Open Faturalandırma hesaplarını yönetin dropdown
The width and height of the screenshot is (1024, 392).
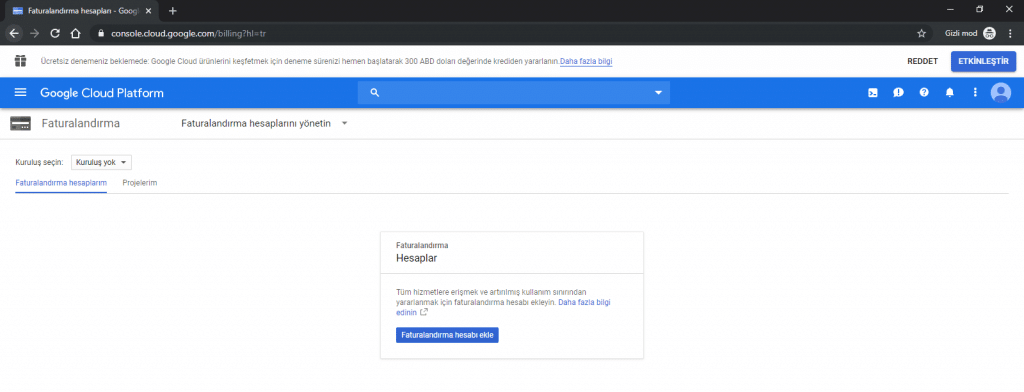click(264, 123)
